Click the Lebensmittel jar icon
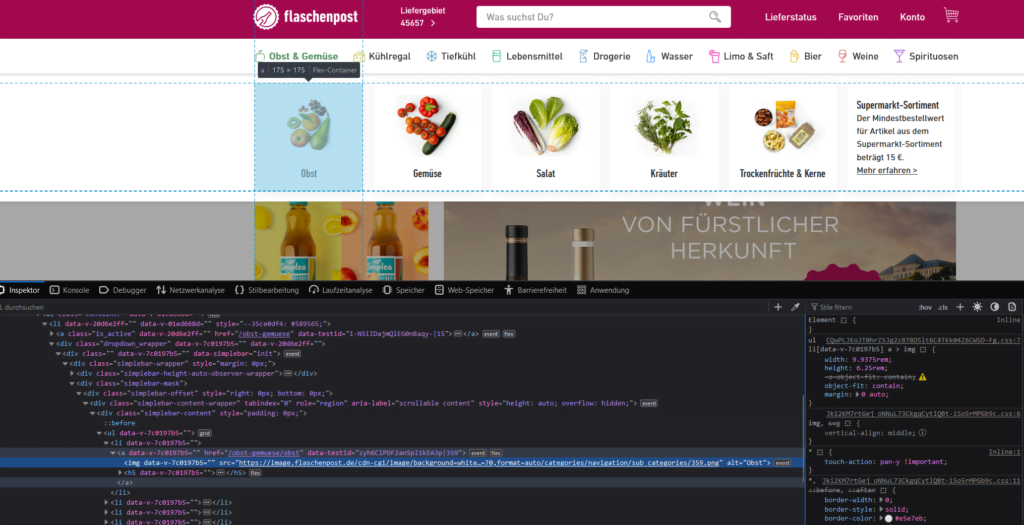 (x=496, y=56)
